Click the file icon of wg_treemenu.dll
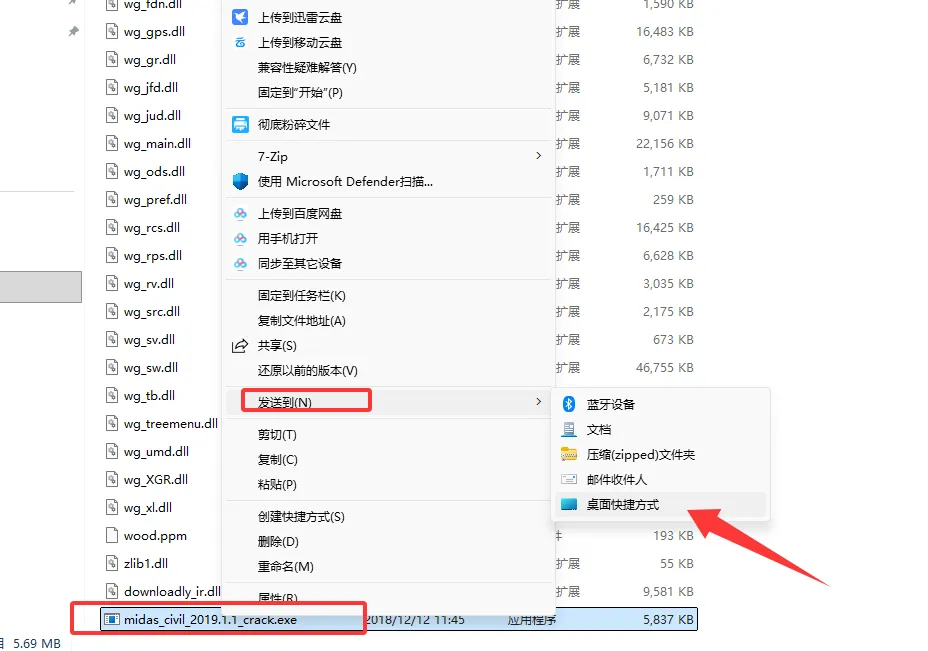 tap(112, 423)
